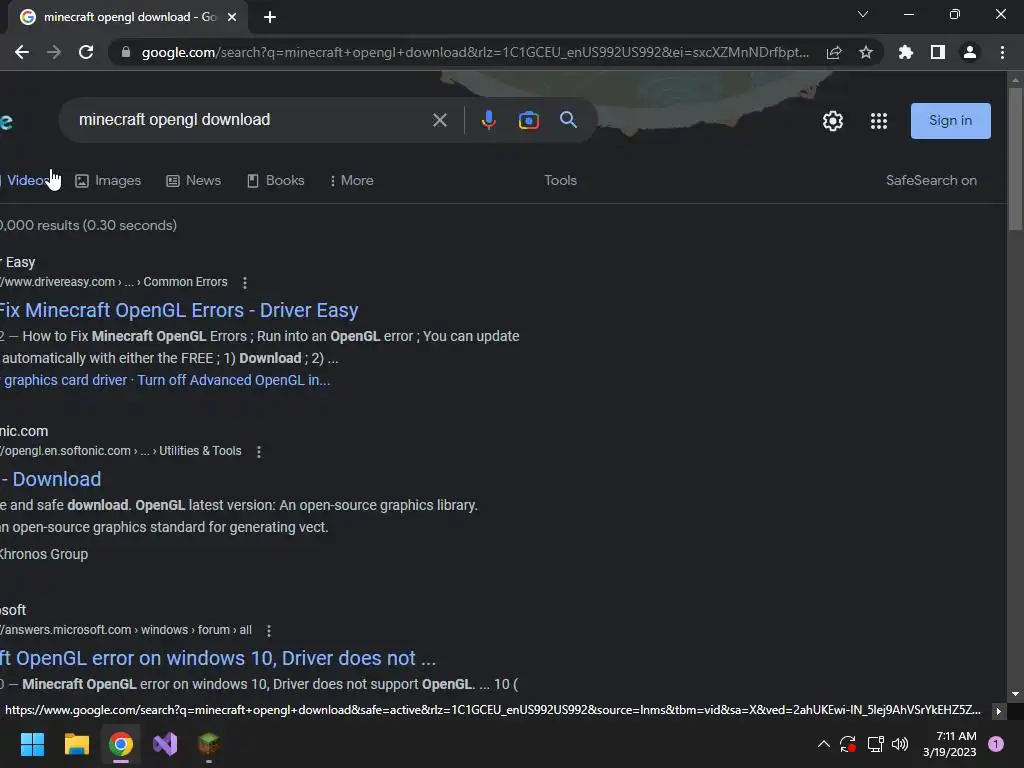The width and height of the screenshot is (1024, 768).
Task: Reload the current page
Action: pyautogui.click(x=86, y=52)
